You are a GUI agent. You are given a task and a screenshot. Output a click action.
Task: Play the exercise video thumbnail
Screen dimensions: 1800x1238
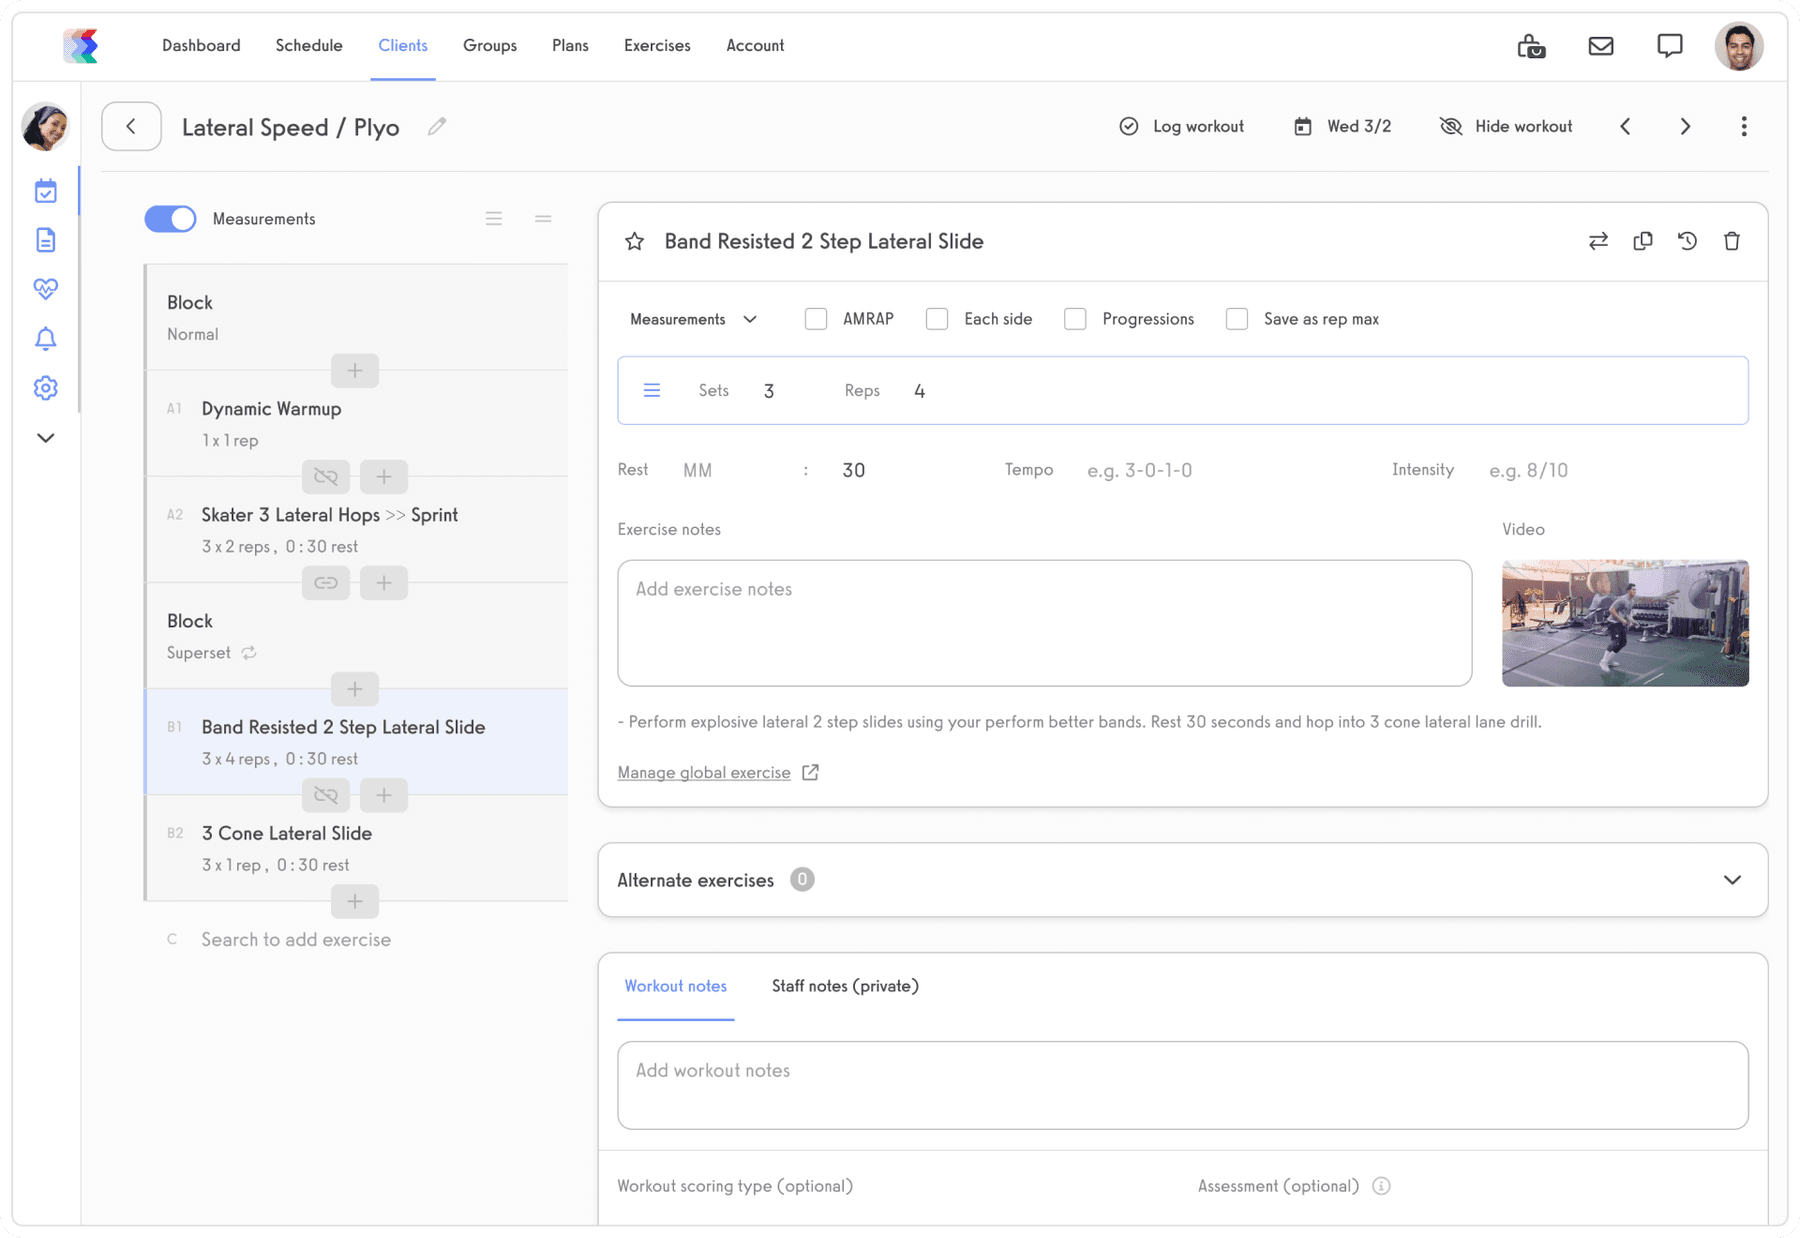click(x=1625, y=623)
